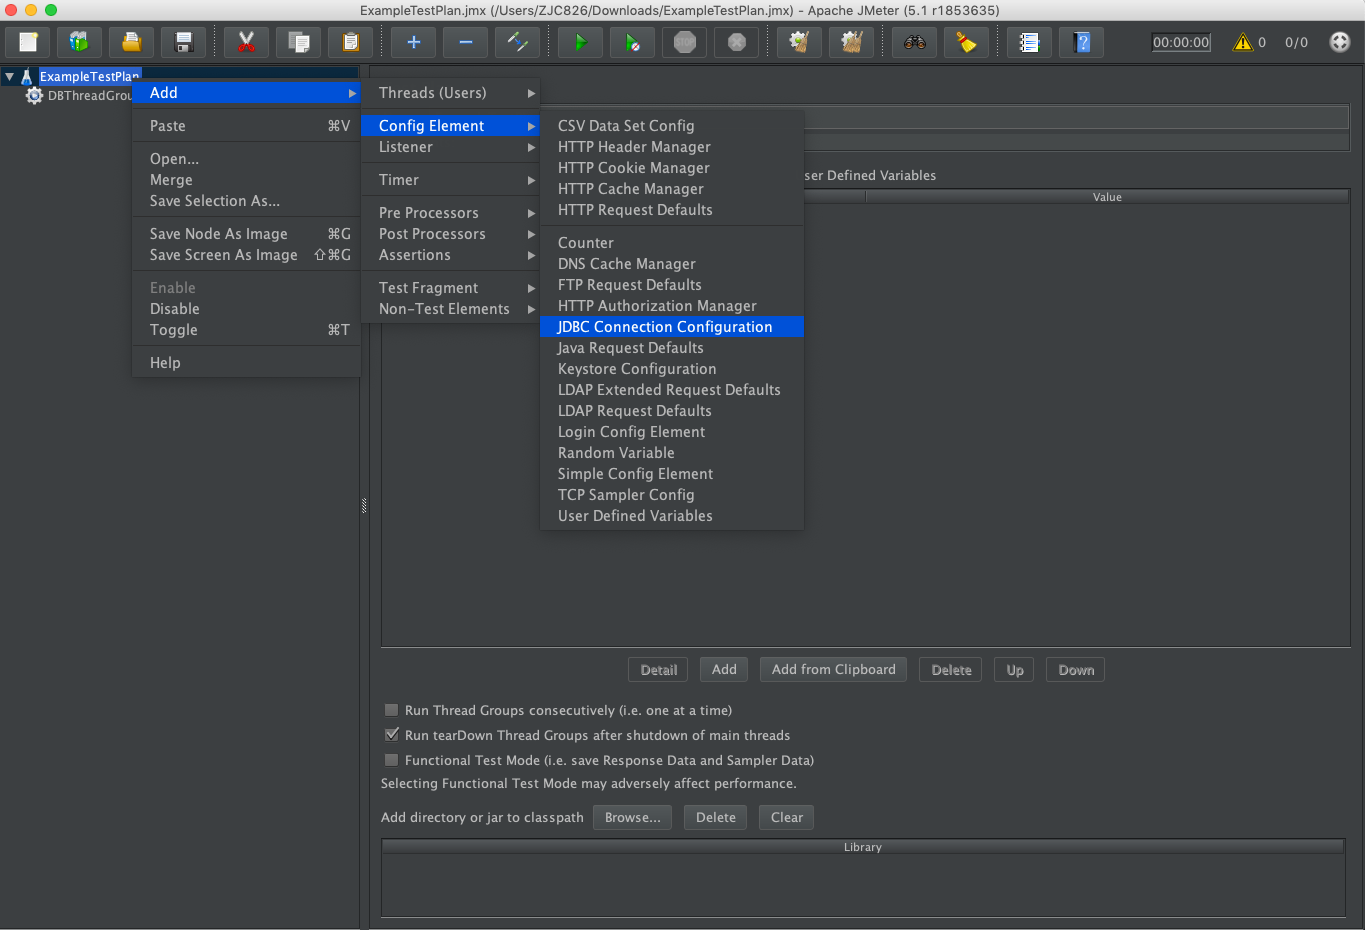The image size is (1365, 930).
Task: Expand the Listener submenu
Action: click(x=450, y=147)
